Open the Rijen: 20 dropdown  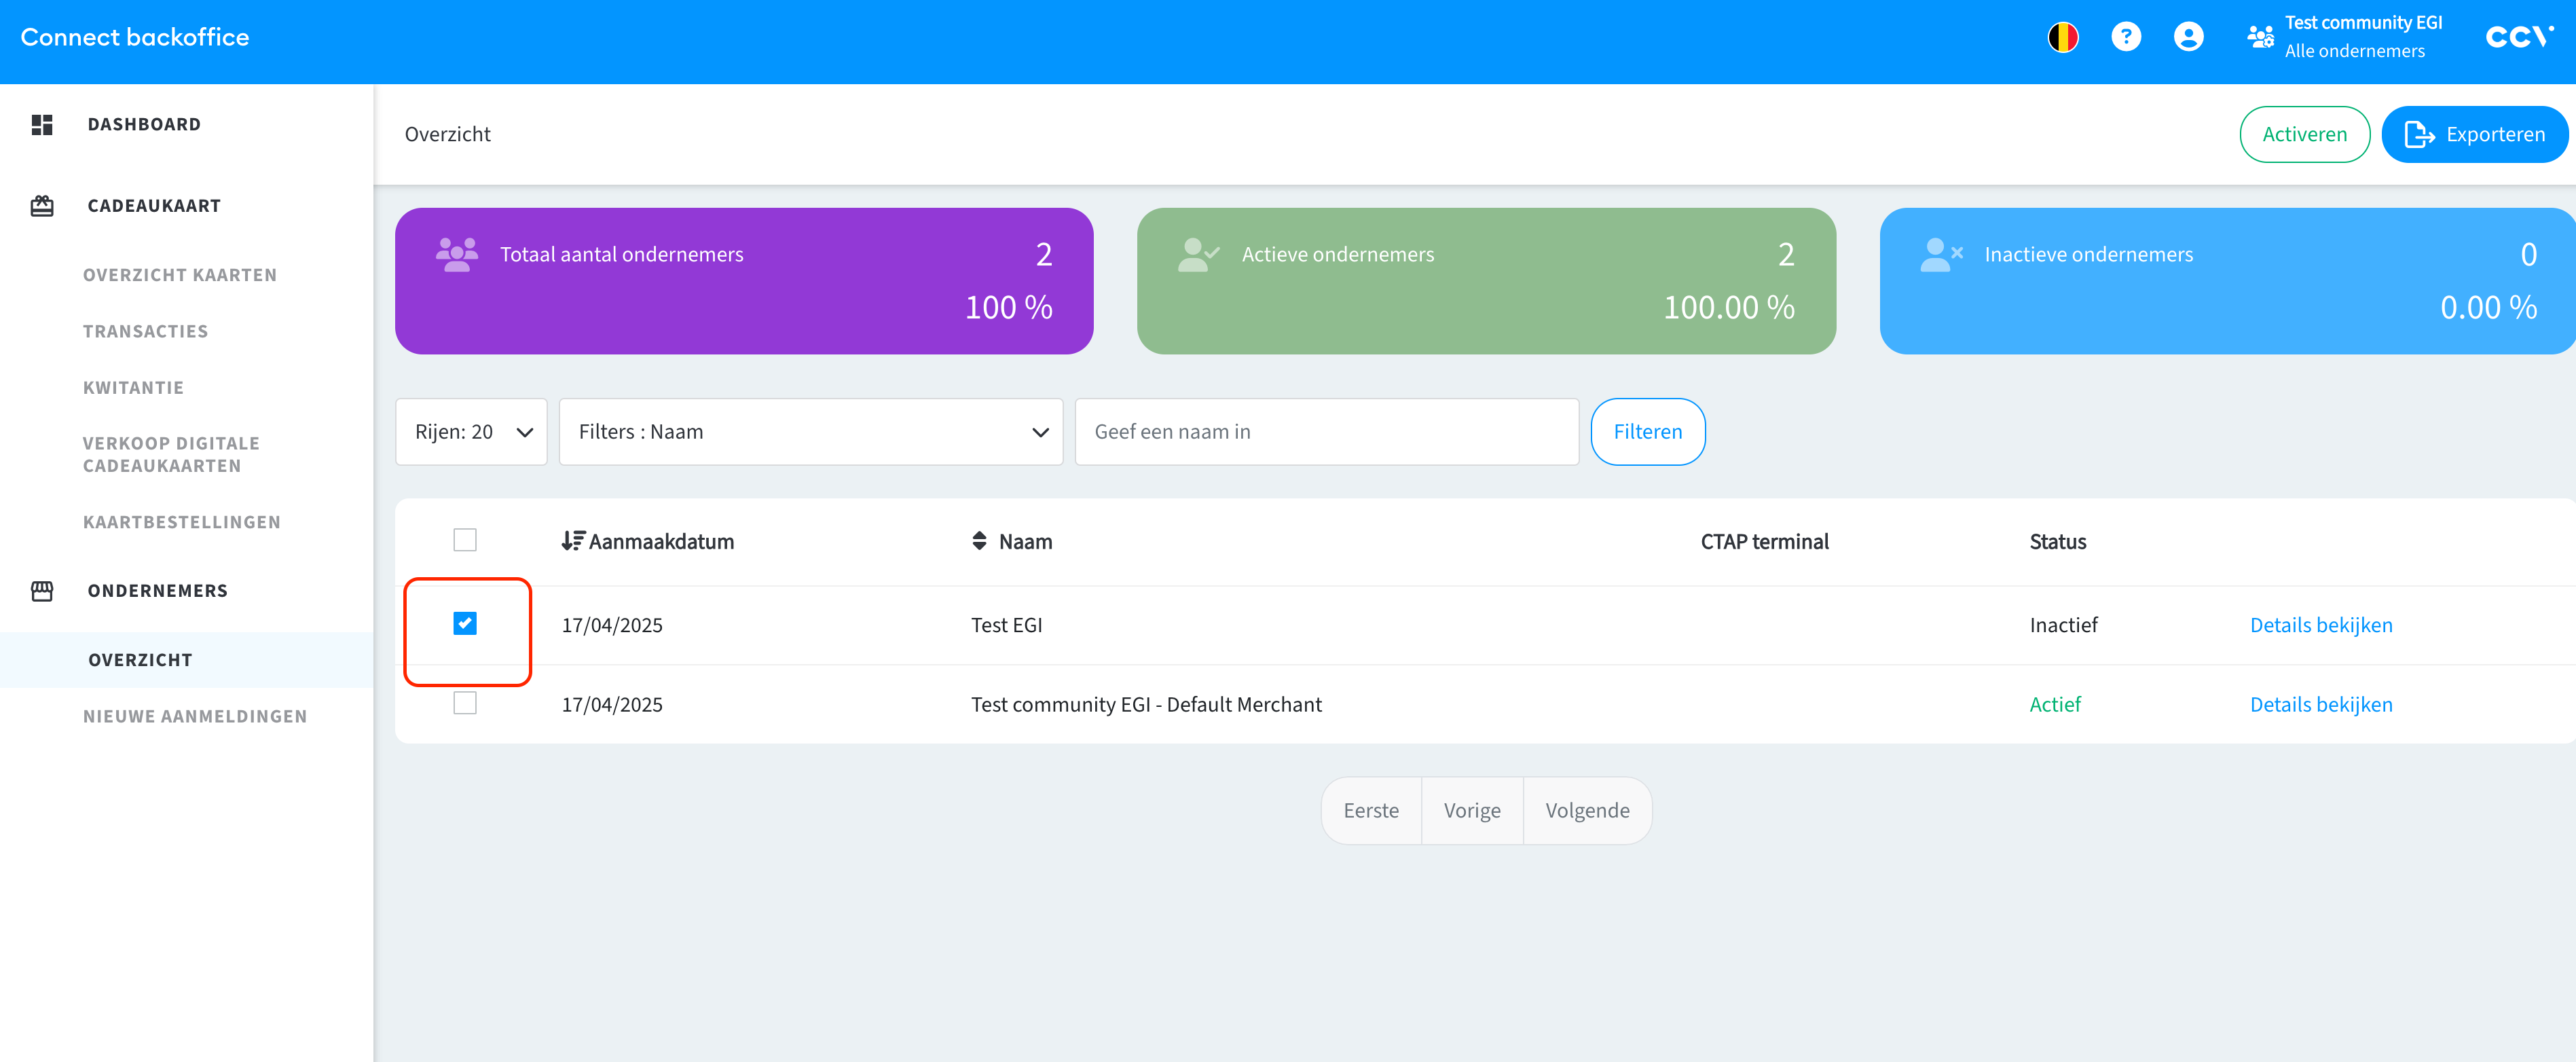471,432
